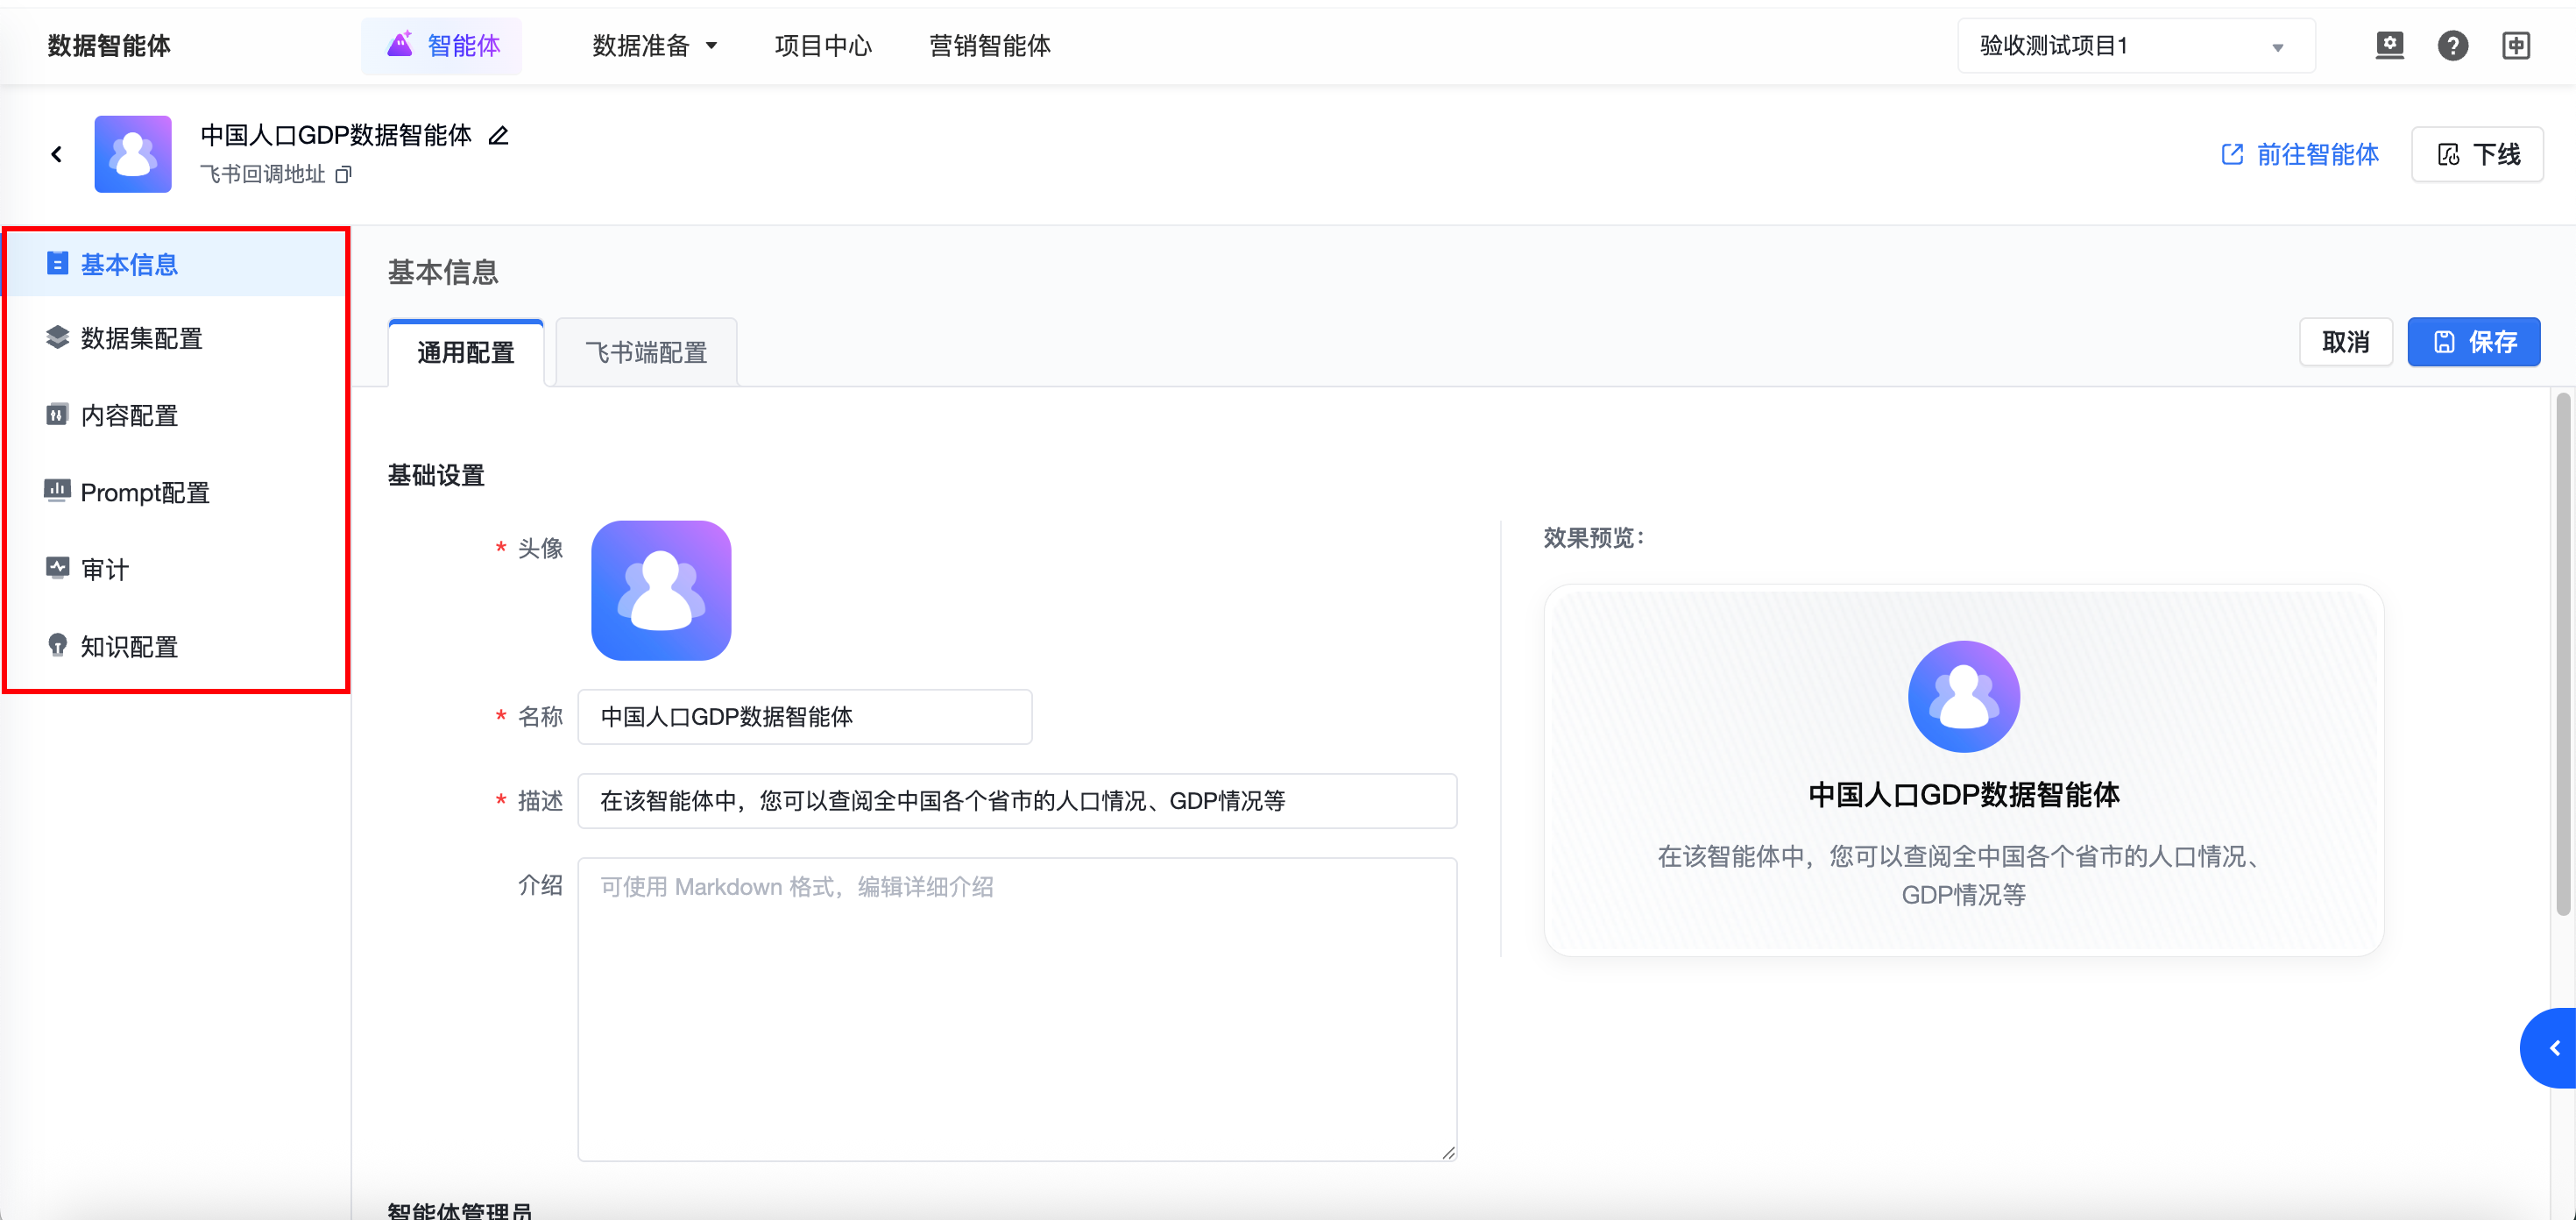Viewport: 2576px width, 1220px height.
Task: Click the monitor settings icon in header
Action: click(2389, 46)
